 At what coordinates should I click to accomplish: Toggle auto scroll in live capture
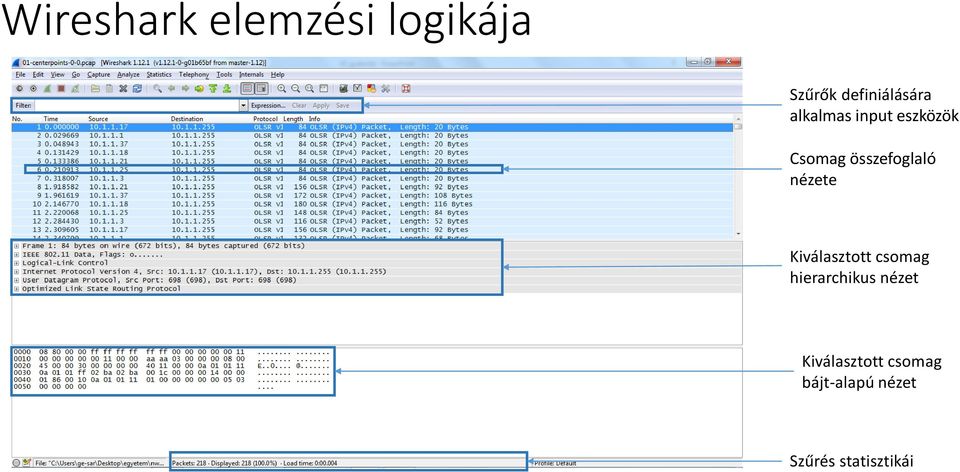pyautogui.click(x=261, y=89)
